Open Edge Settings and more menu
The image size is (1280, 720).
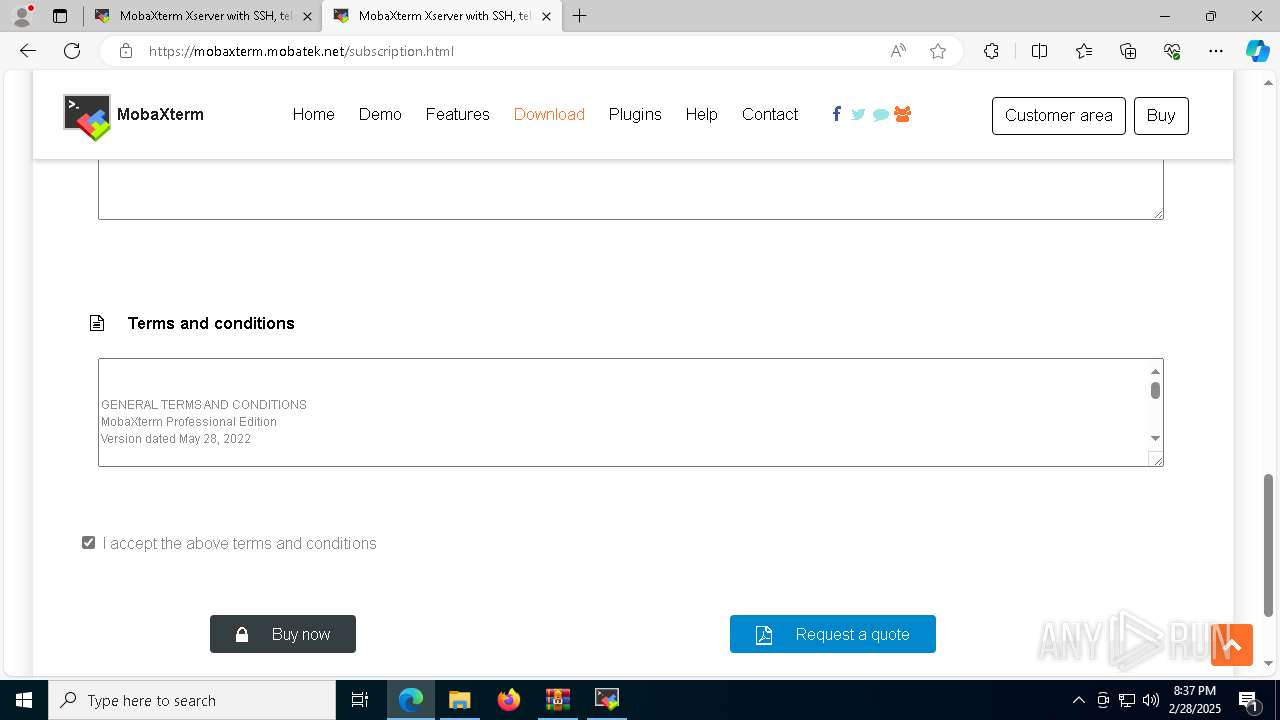[1216, 51]
